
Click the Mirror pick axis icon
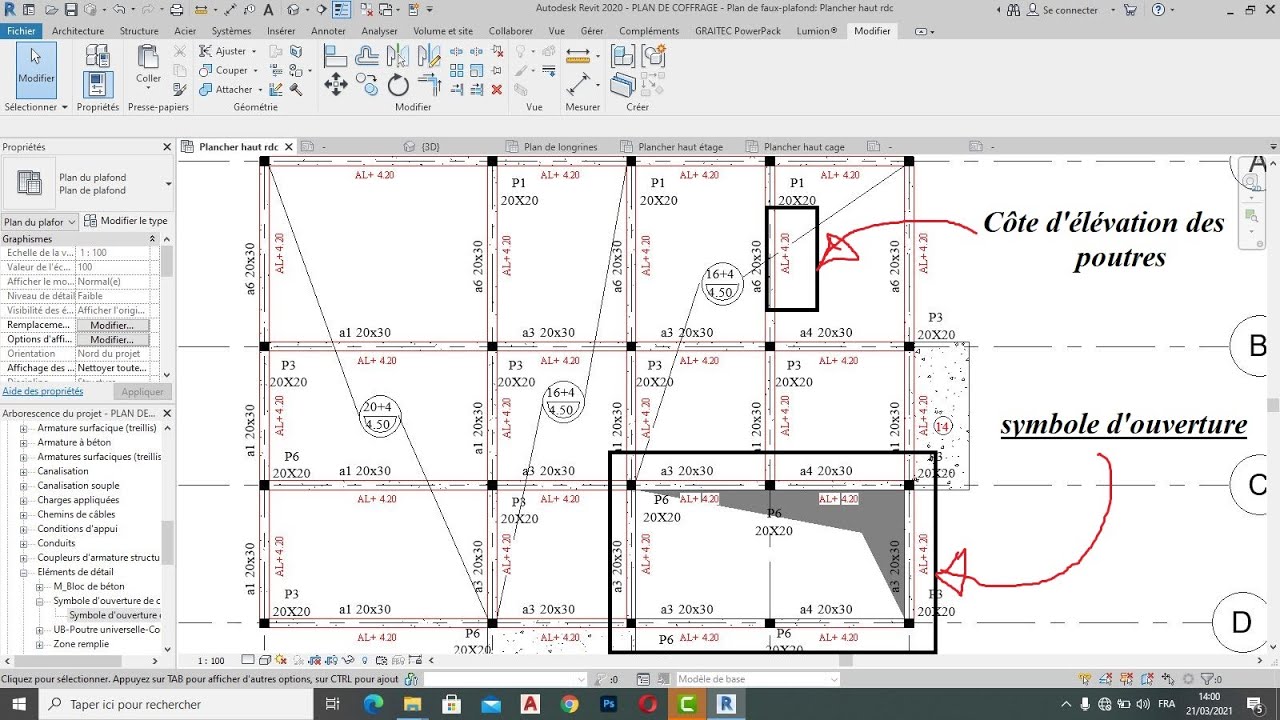tap(398, 56)
